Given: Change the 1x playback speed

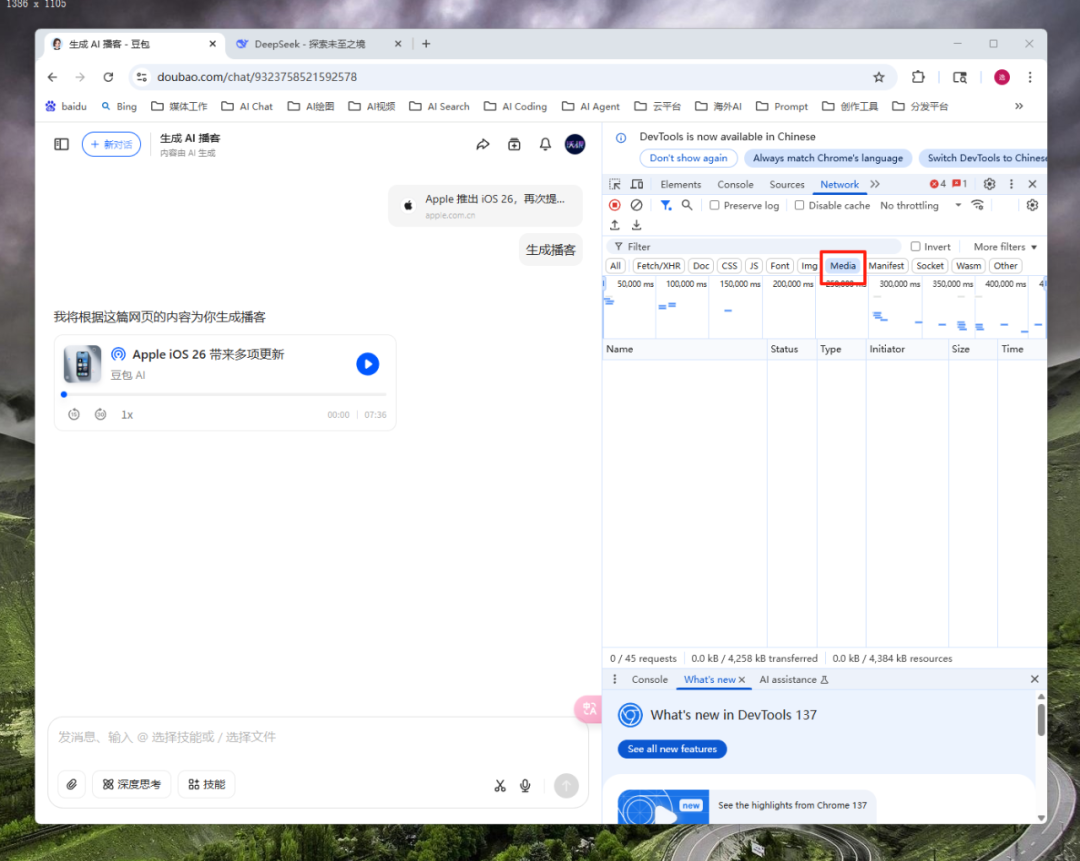Looking at the screenshot, I should (x=127, y=415).
